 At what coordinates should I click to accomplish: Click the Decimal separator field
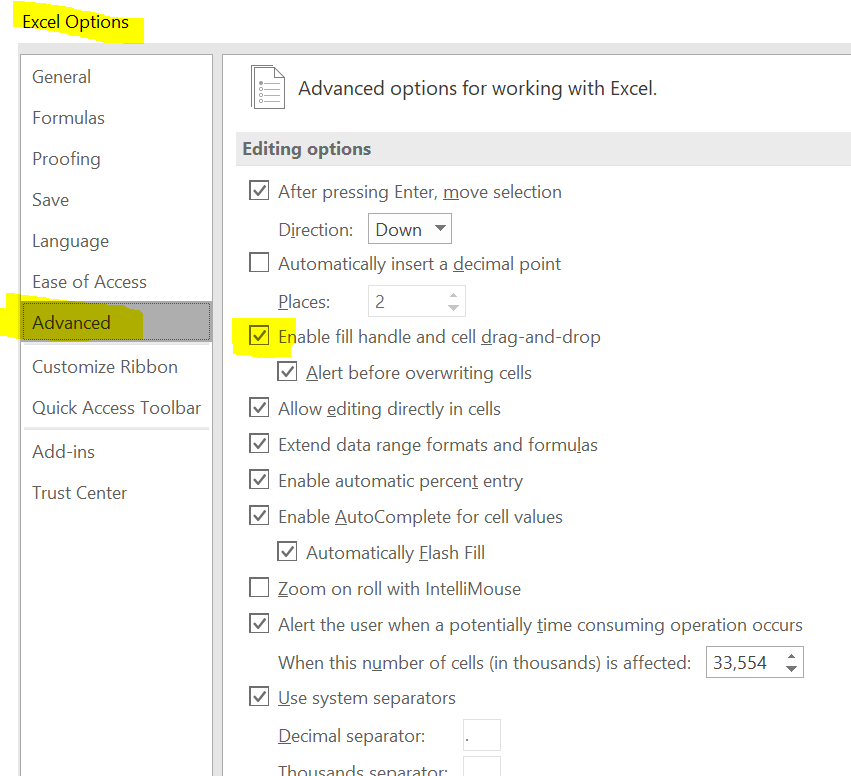pyautogui.click(x=482, y=735)
